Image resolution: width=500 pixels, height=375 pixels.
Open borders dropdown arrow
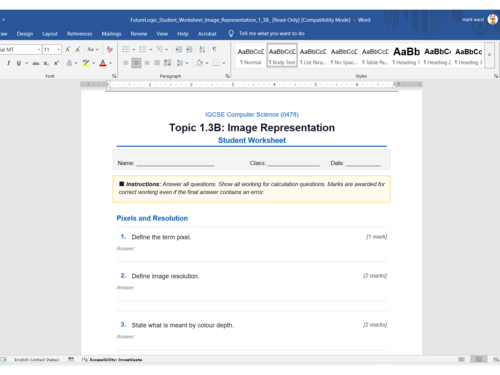tap(224, 63)
